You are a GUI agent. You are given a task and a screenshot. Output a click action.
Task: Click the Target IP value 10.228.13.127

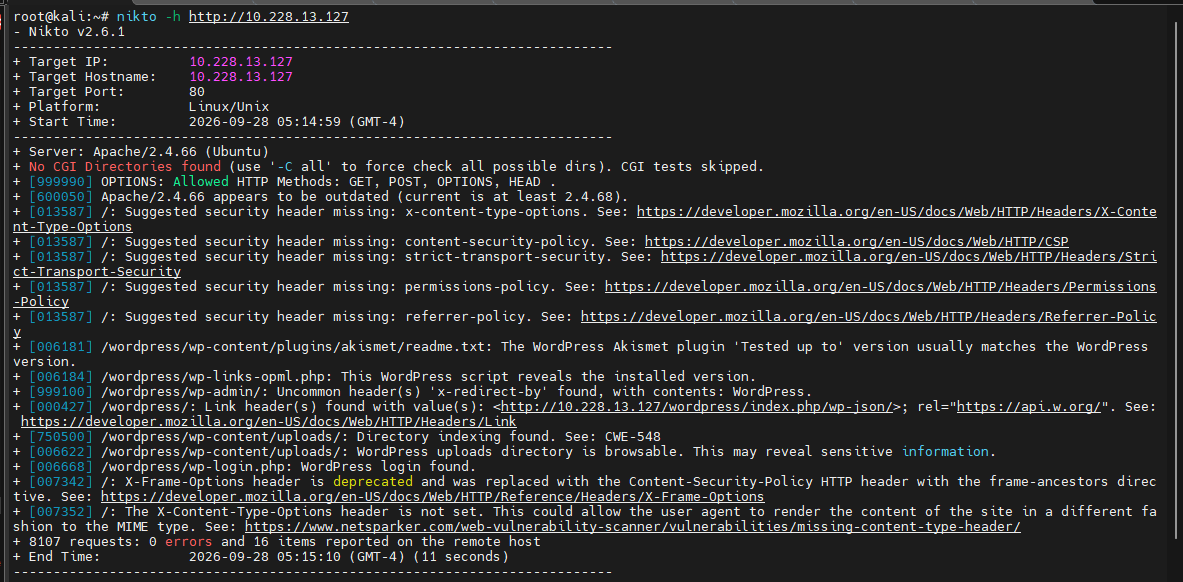241,62
